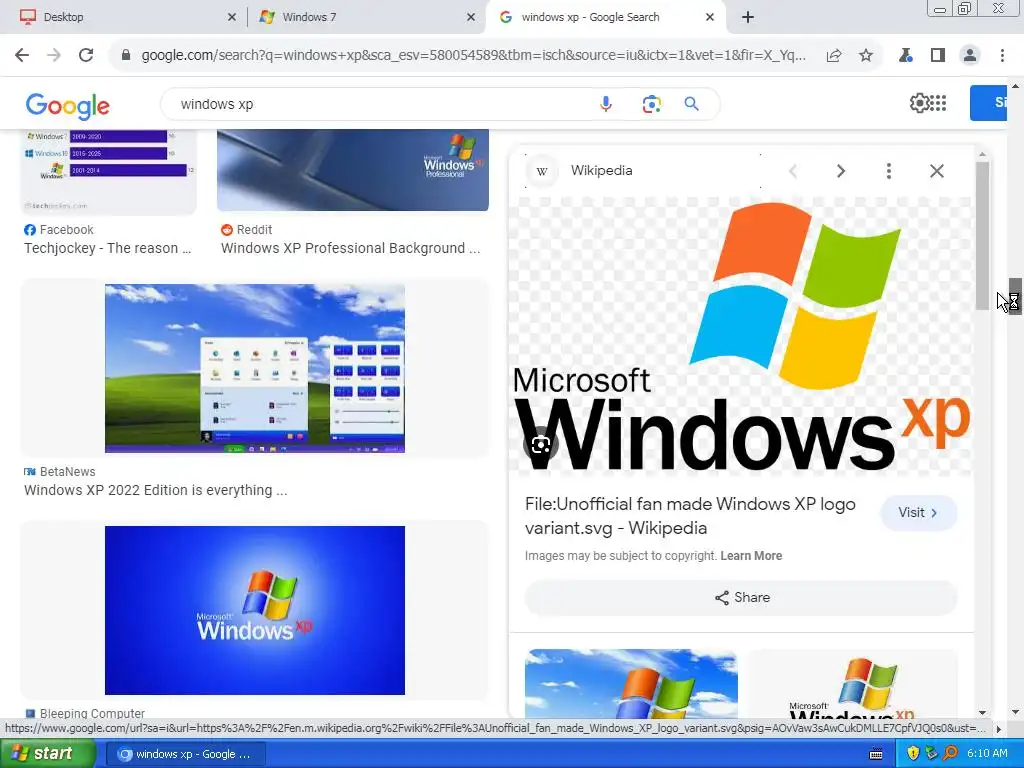Click the Wikipedia favicon in preview header
This screenshot has width=1024, height=768.
point(542,171)
